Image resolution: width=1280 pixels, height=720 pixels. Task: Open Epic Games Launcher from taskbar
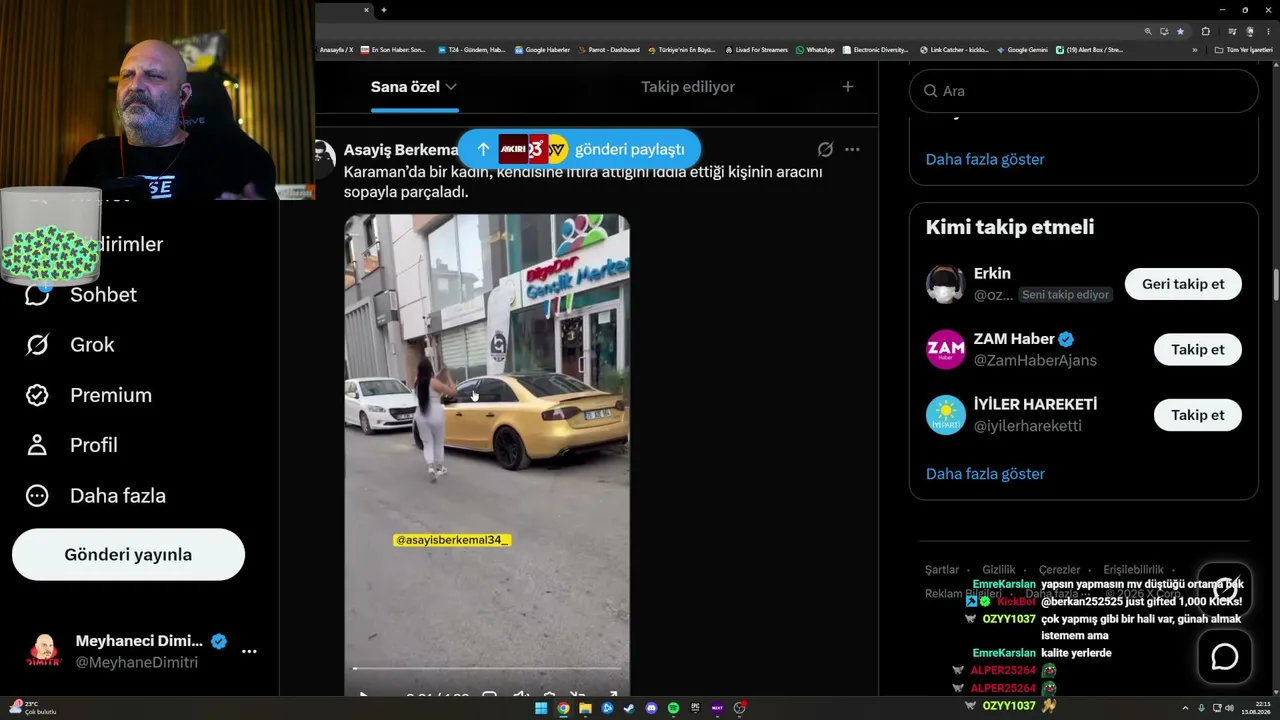point(695,708)
